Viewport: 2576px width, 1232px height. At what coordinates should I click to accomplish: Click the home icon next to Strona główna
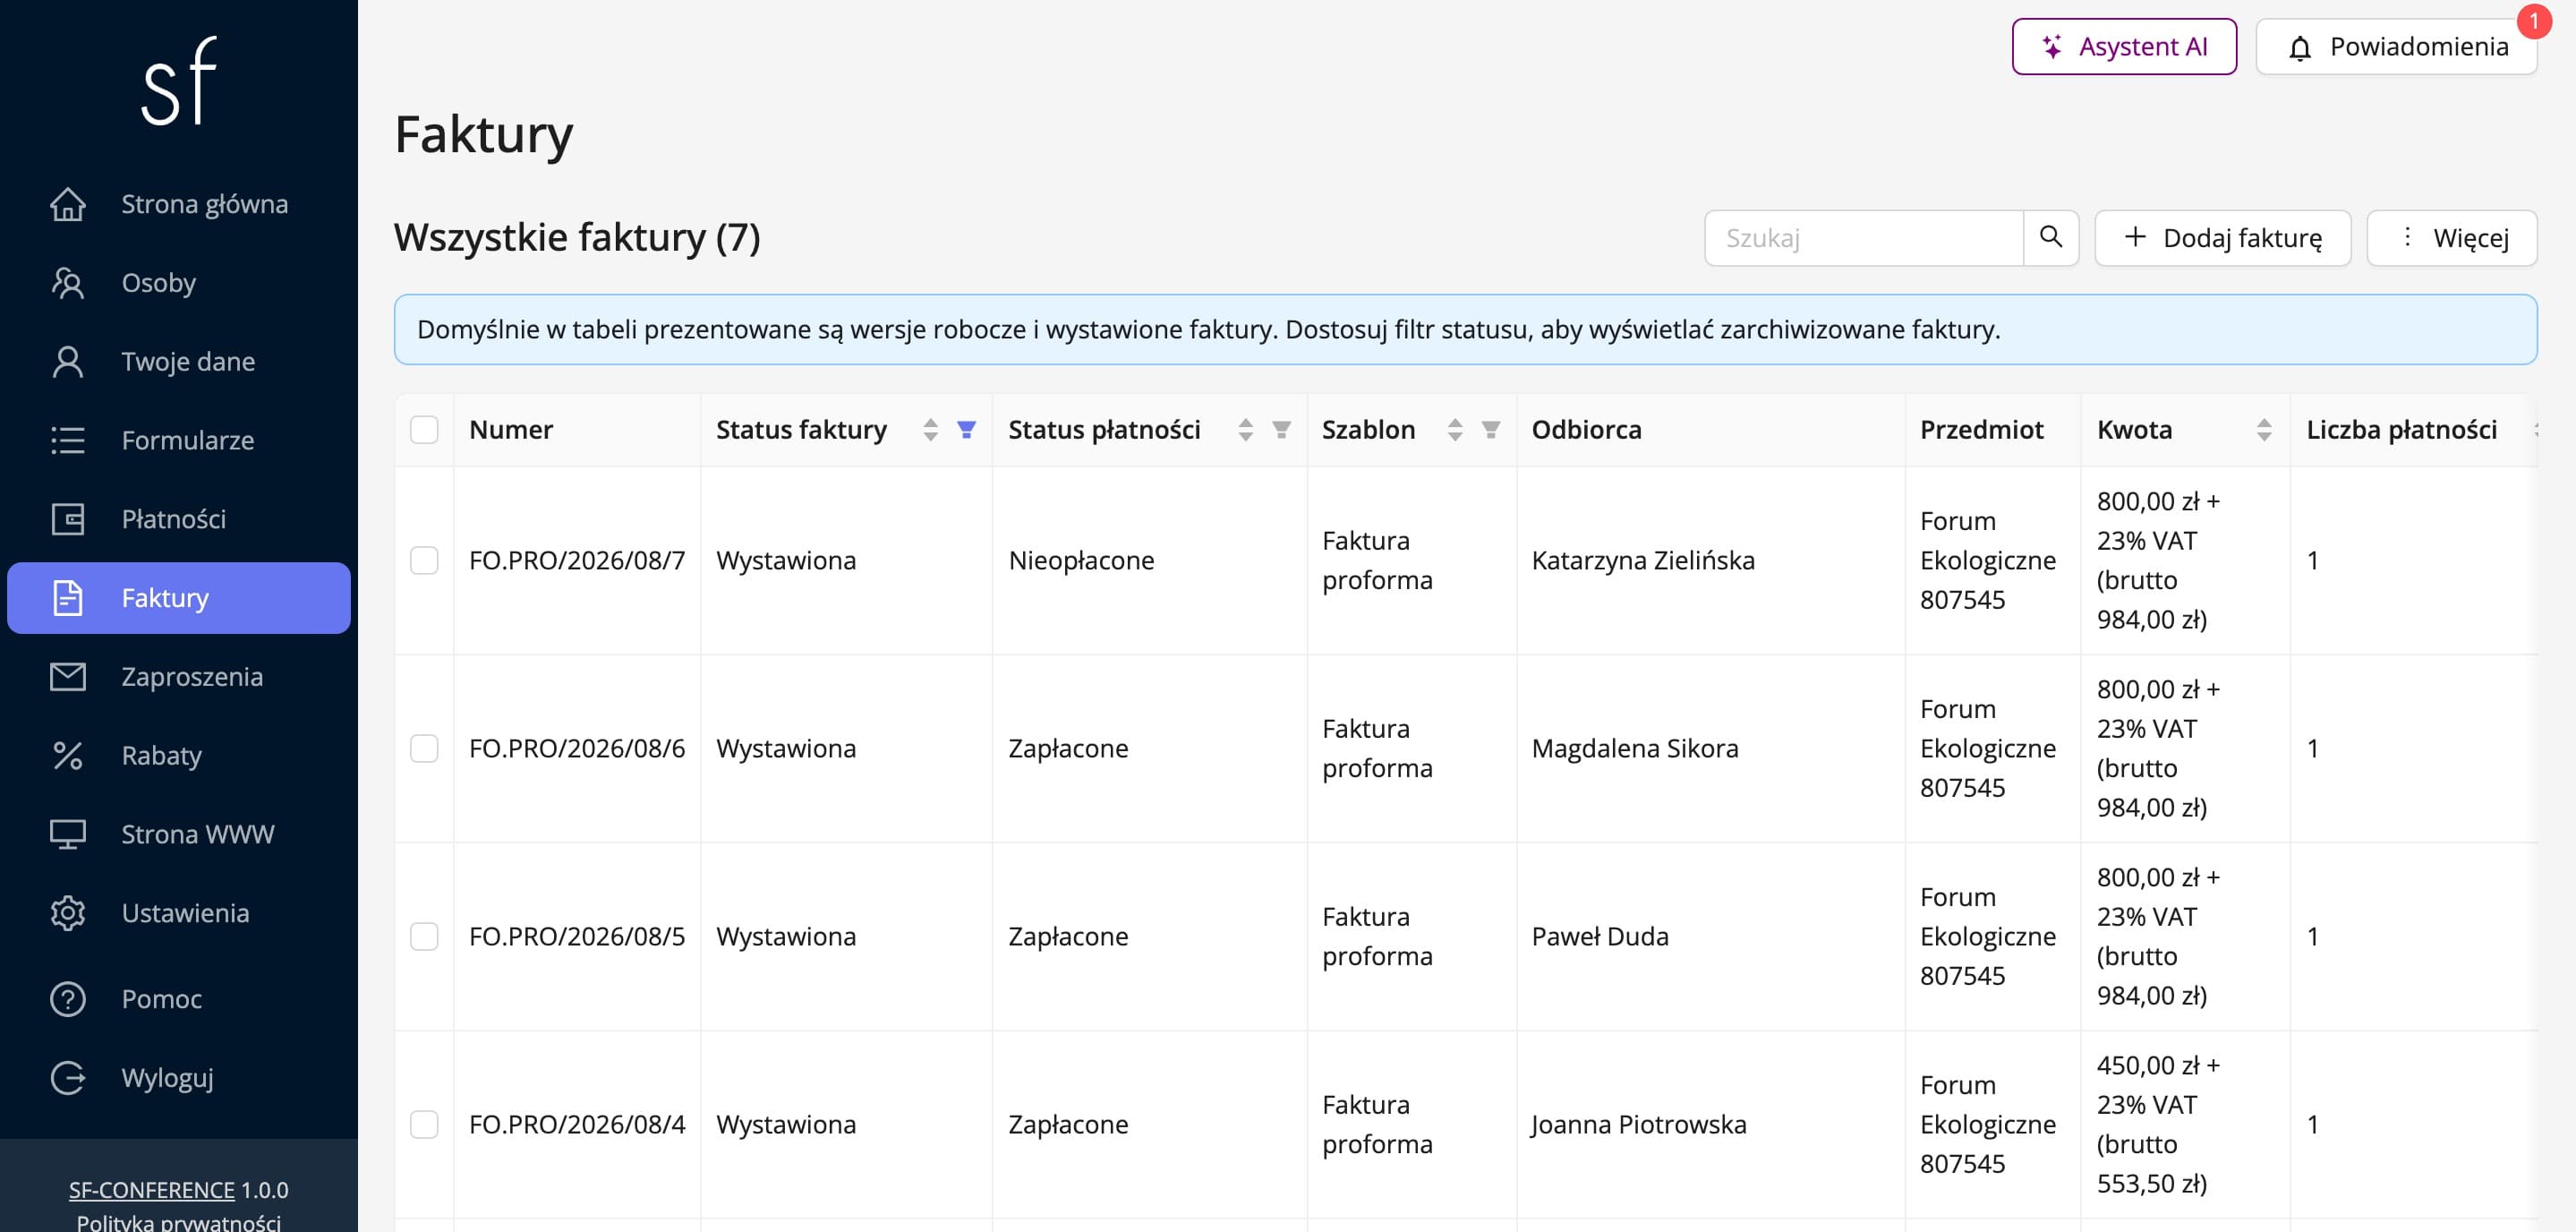[68, 204]
